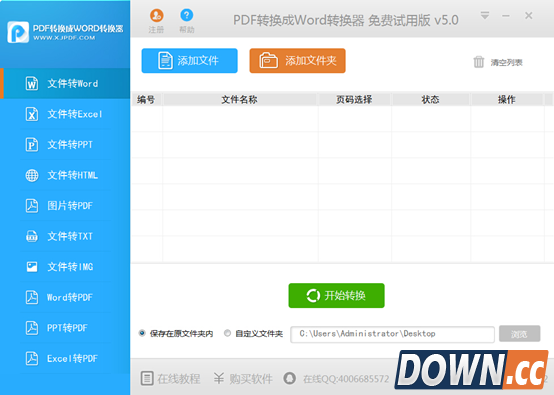Open the 在线教程 link
The width and height of the screenshot is (554, 395).
(179, 379)
